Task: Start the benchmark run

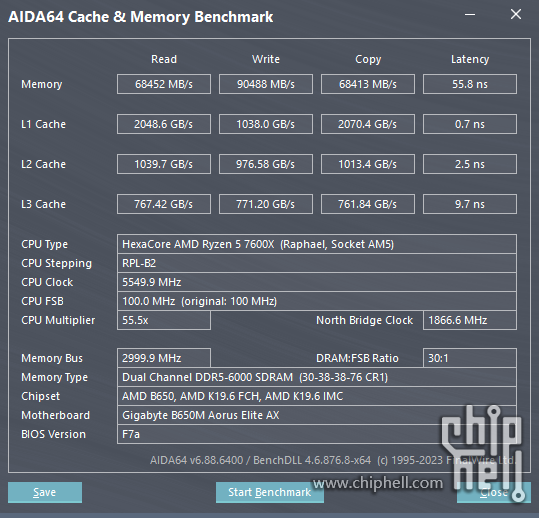Action: tap(270, 492)
